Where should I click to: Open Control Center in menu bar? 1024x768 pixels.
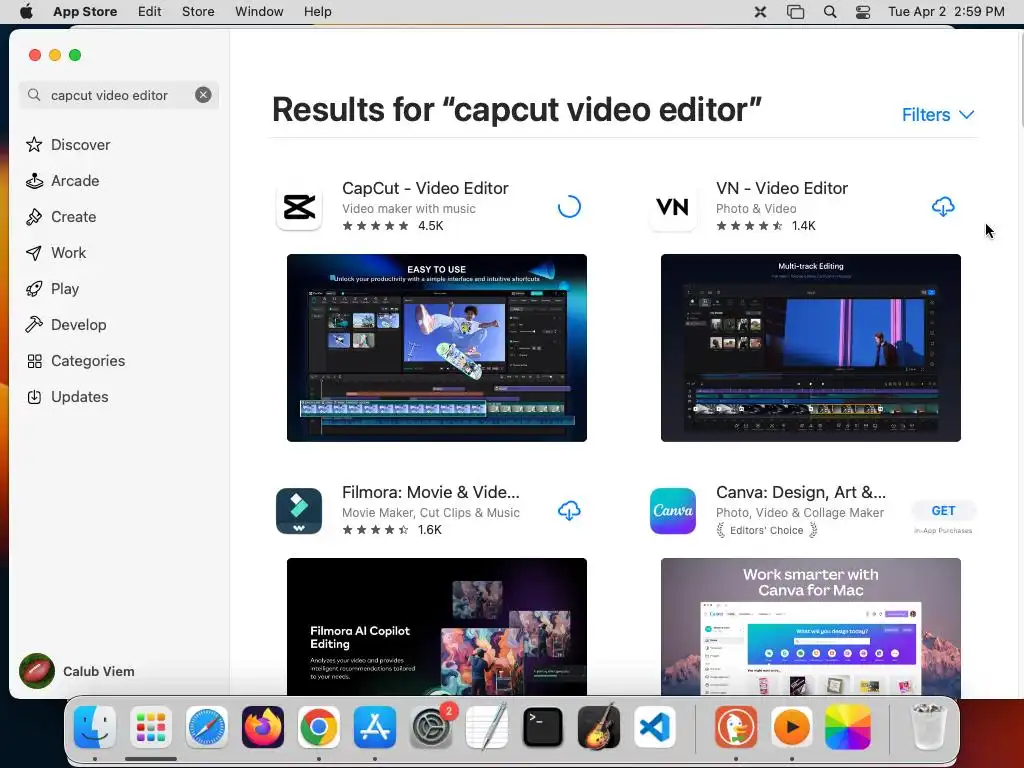[863, 12]
